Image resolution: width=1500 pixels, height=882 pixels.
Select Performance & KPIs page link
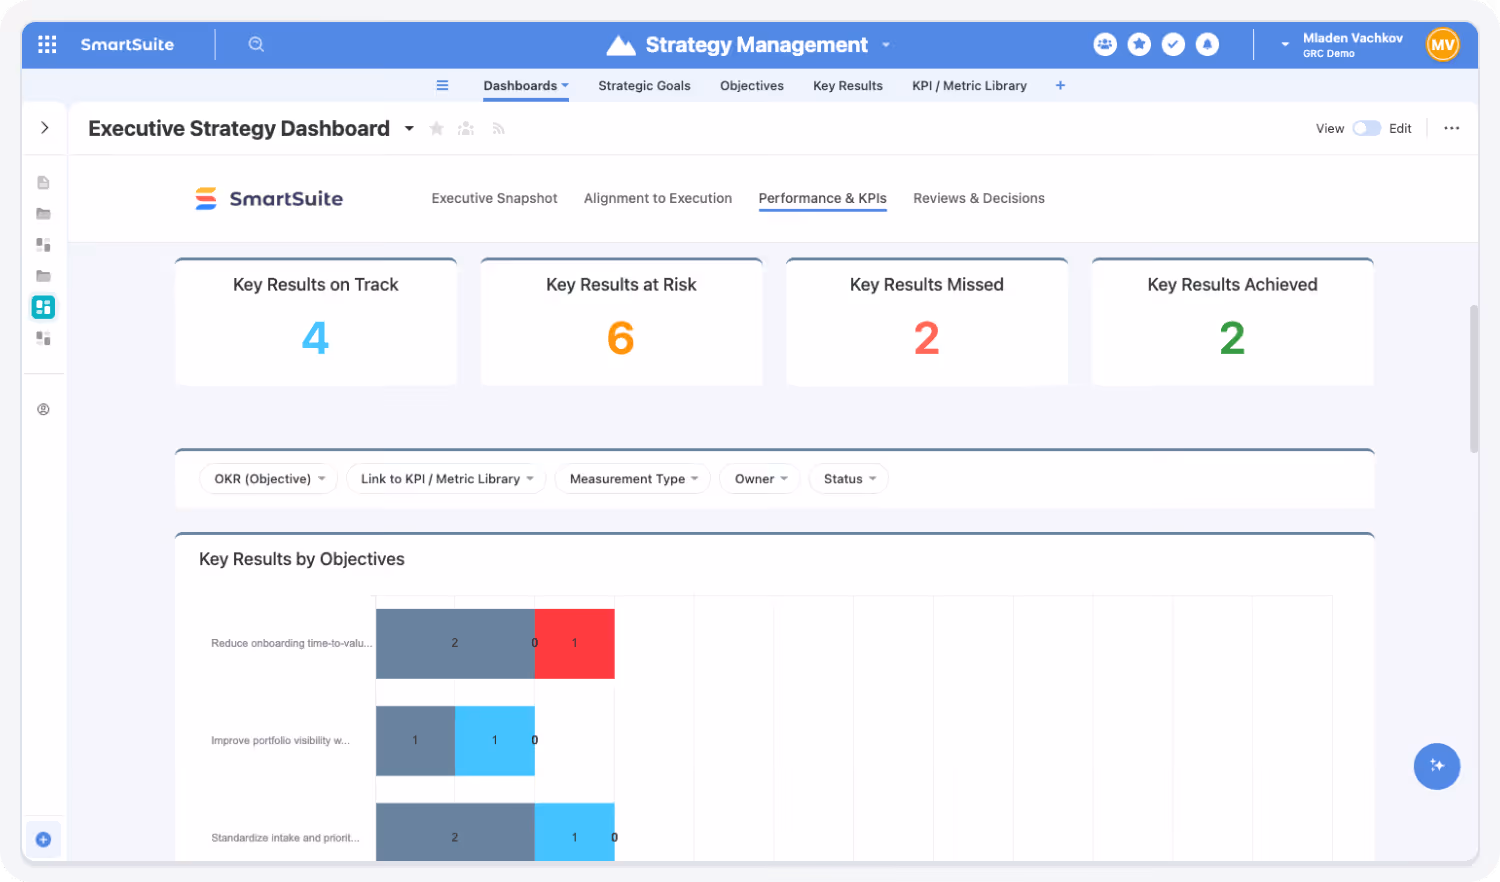click(823, 198)
